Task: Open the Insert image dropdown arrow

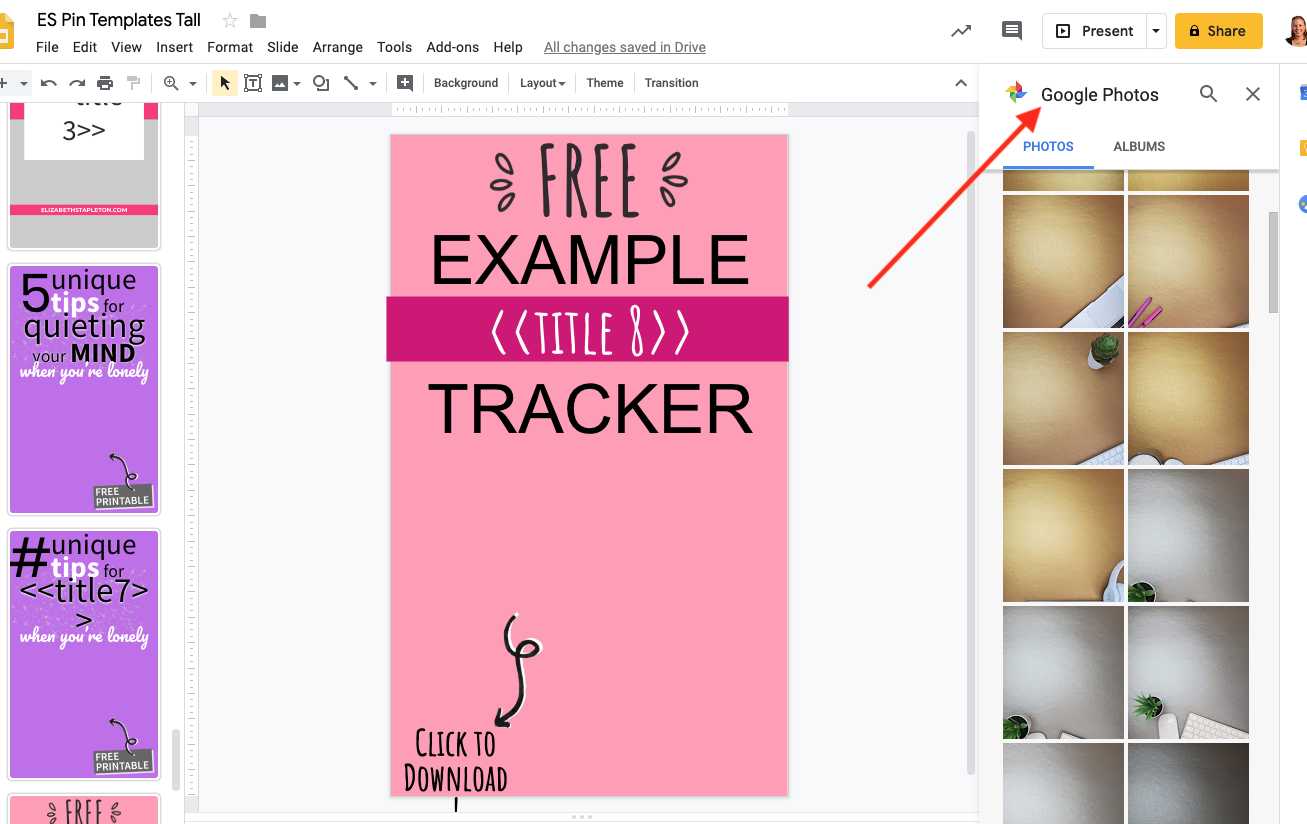Action: pos(297,84)
